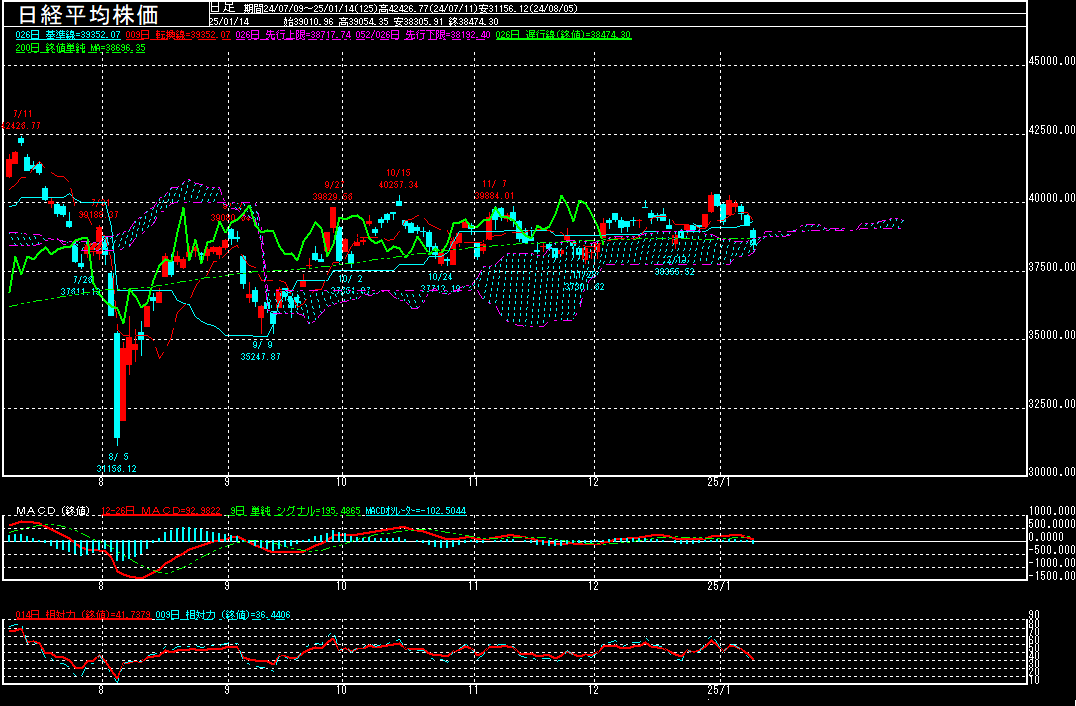Click the 12 month label on price chart
The width and height of the screenshot is (1076, 706).
[594, 482]
